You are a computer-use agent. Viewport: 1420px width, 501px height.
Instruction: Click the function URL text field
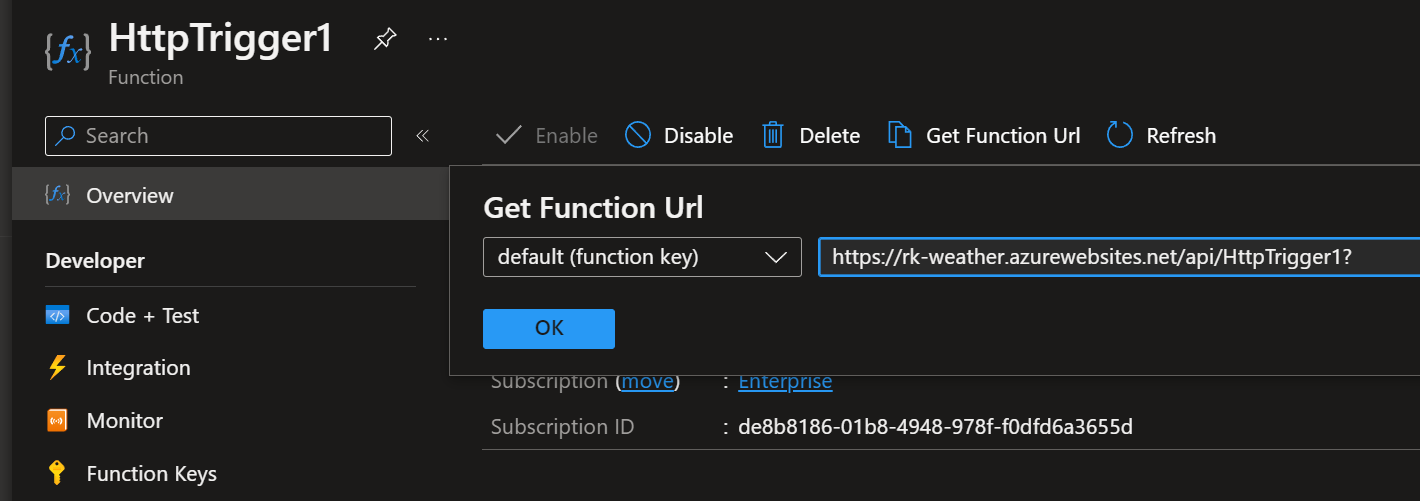coord(1118,257)
